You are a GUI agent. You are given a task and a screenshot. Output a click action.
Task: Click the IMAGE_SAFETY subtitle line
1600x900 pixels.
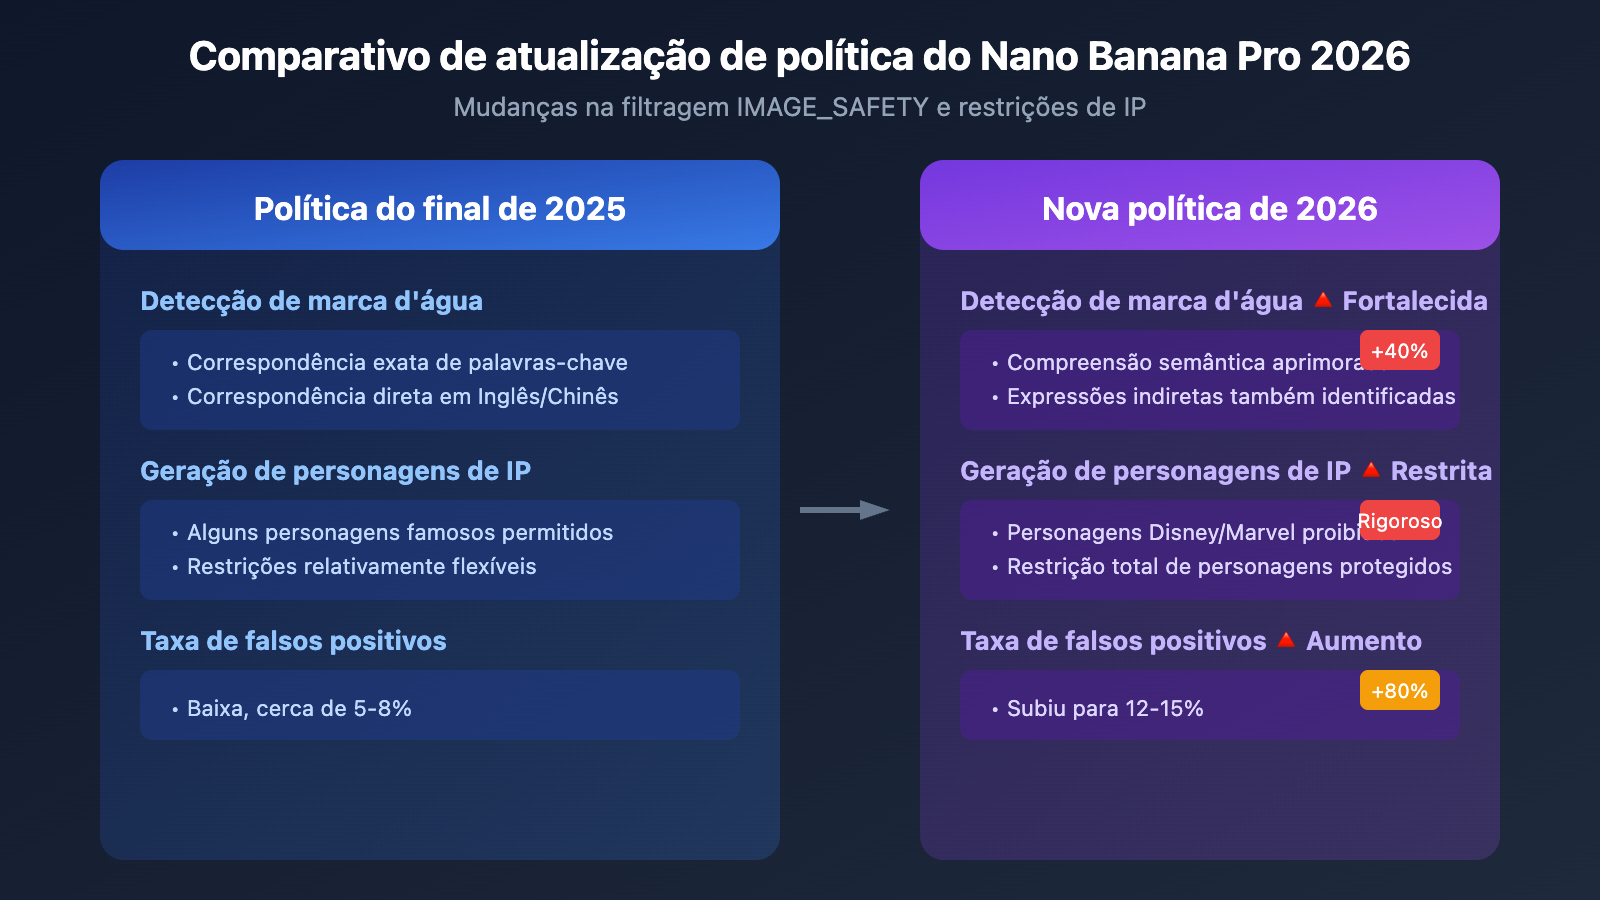click(799, 107)
